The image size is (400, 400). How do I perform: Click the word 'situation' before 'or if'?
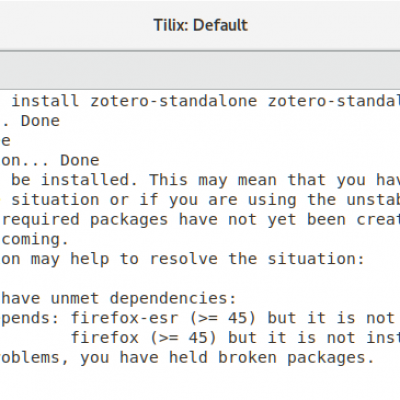pyautogui.click(x=55, y=200)
